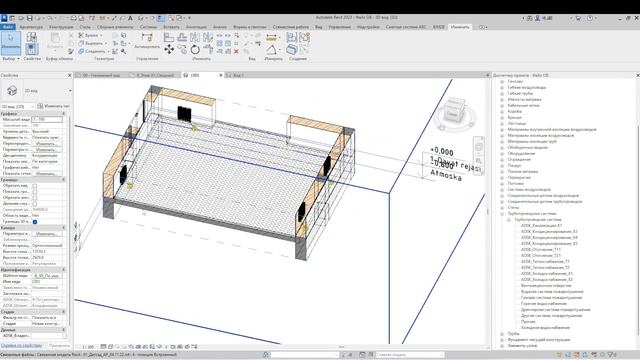Select the Align tool

169,38
